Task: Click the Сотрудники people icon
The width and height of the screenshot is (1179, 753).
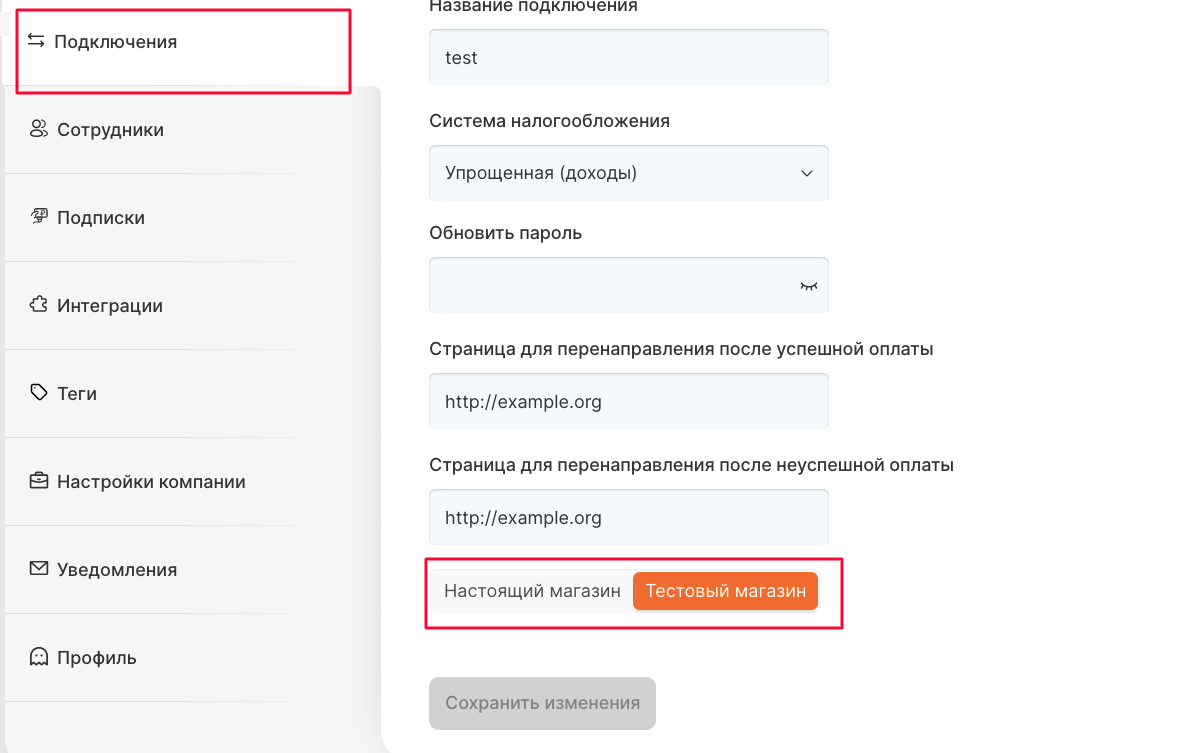Action: tap(39, 129)
